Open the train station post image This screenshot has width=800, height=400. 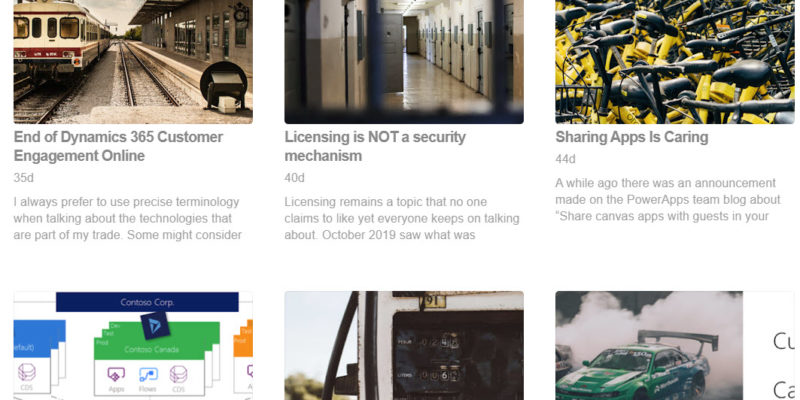pos(133,62)
